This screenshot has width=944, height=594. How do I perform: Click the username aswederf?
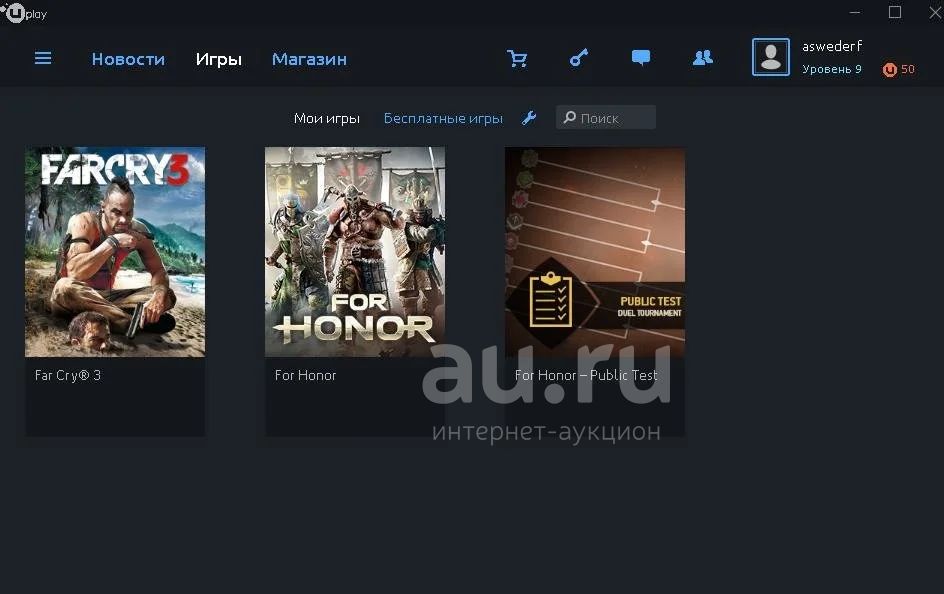coord(832,46)
